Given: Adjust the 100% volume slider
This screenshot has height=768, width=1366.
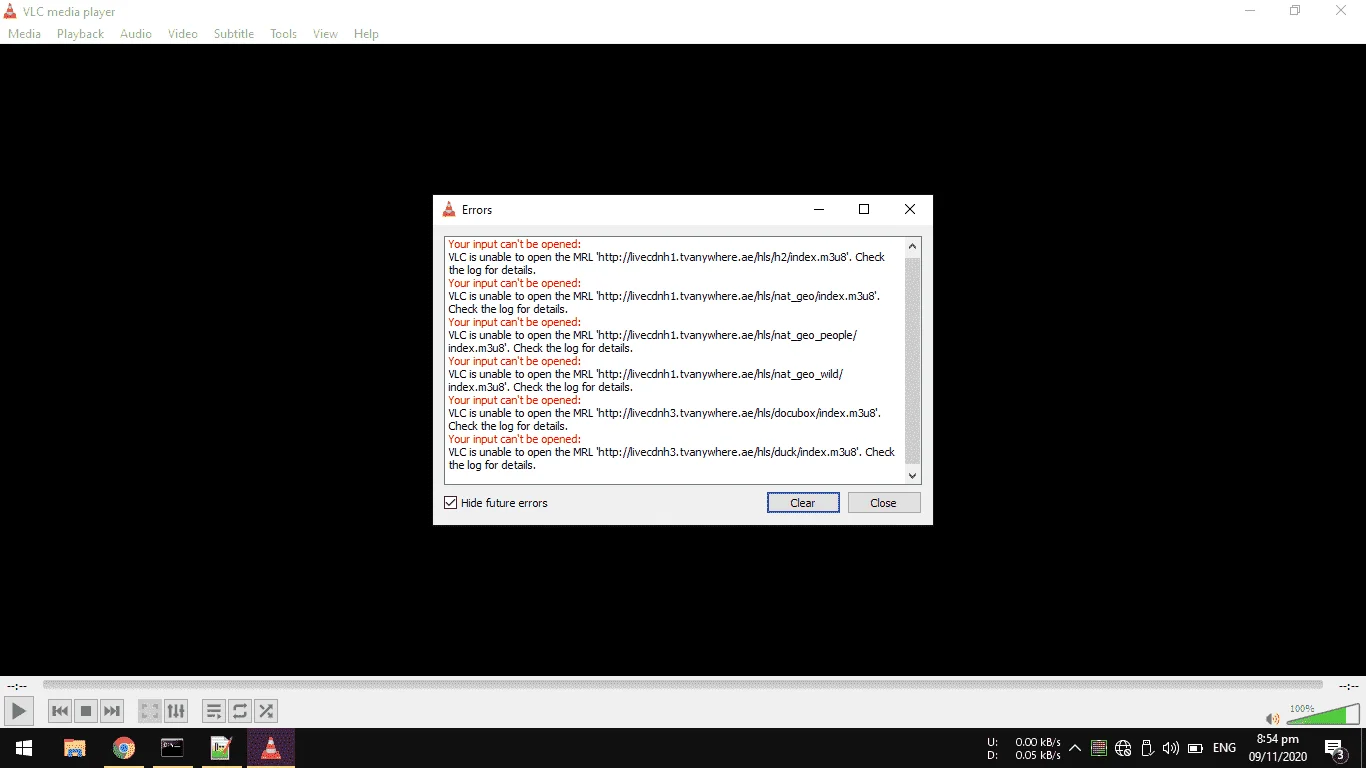Looking at the screenshot, I should pos(1323,713).
